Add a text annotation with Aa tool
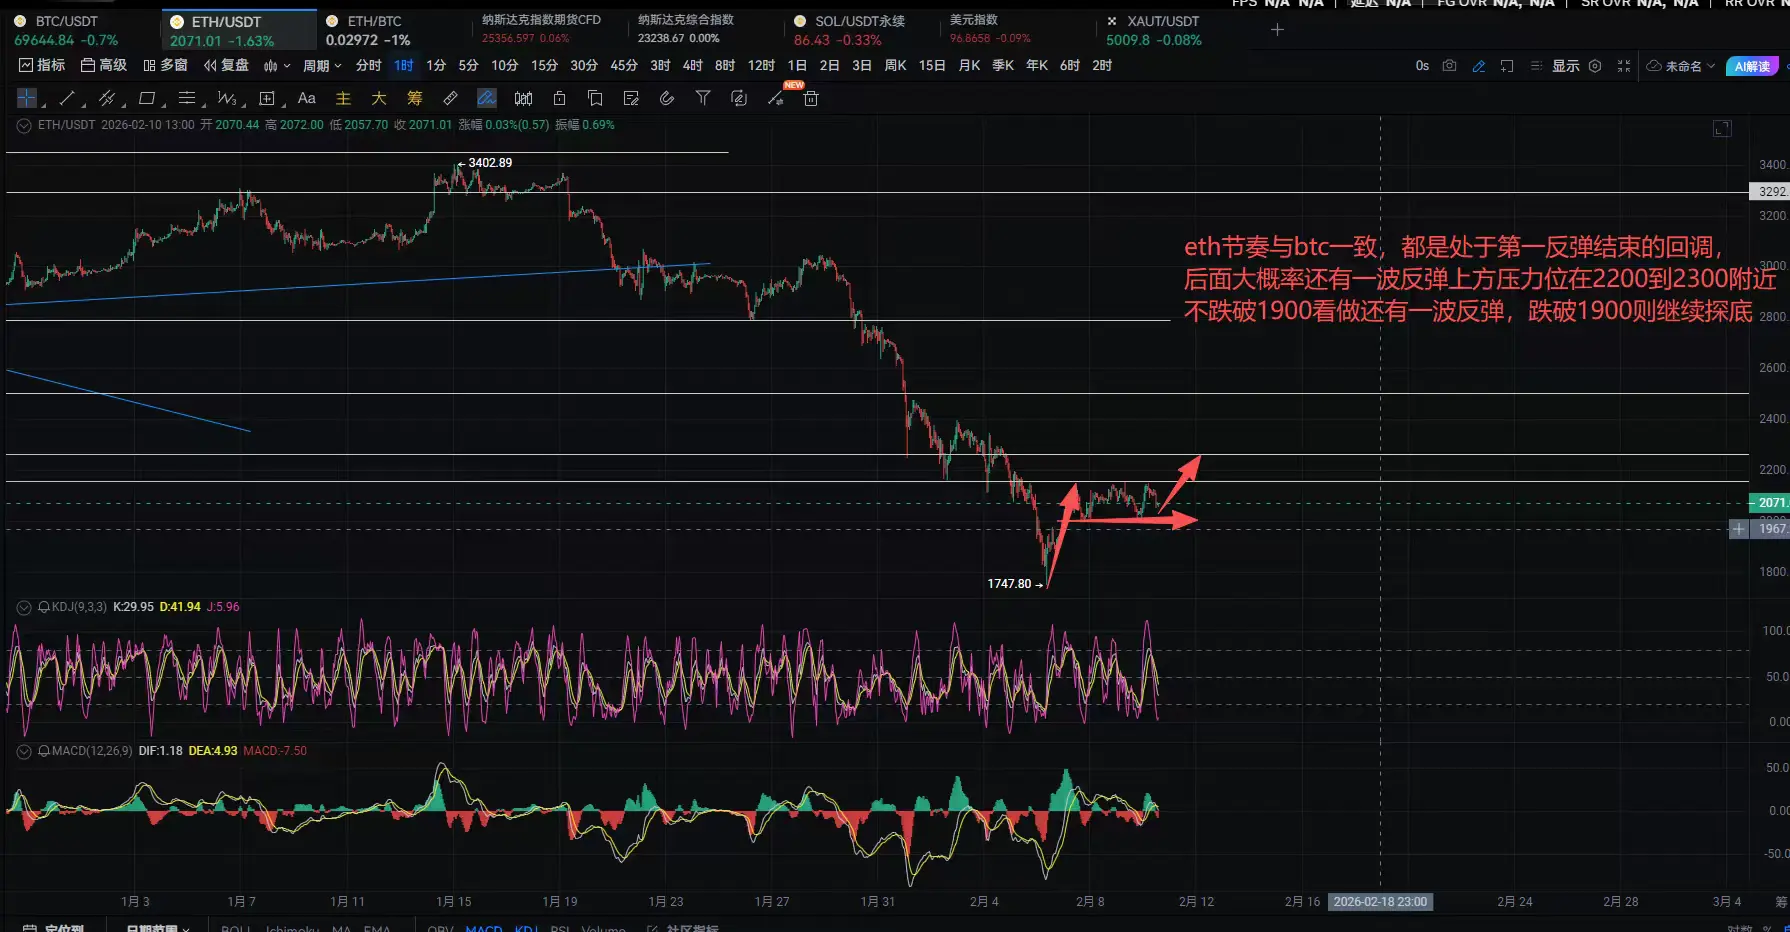1790x932 pixels. (307, 98)
